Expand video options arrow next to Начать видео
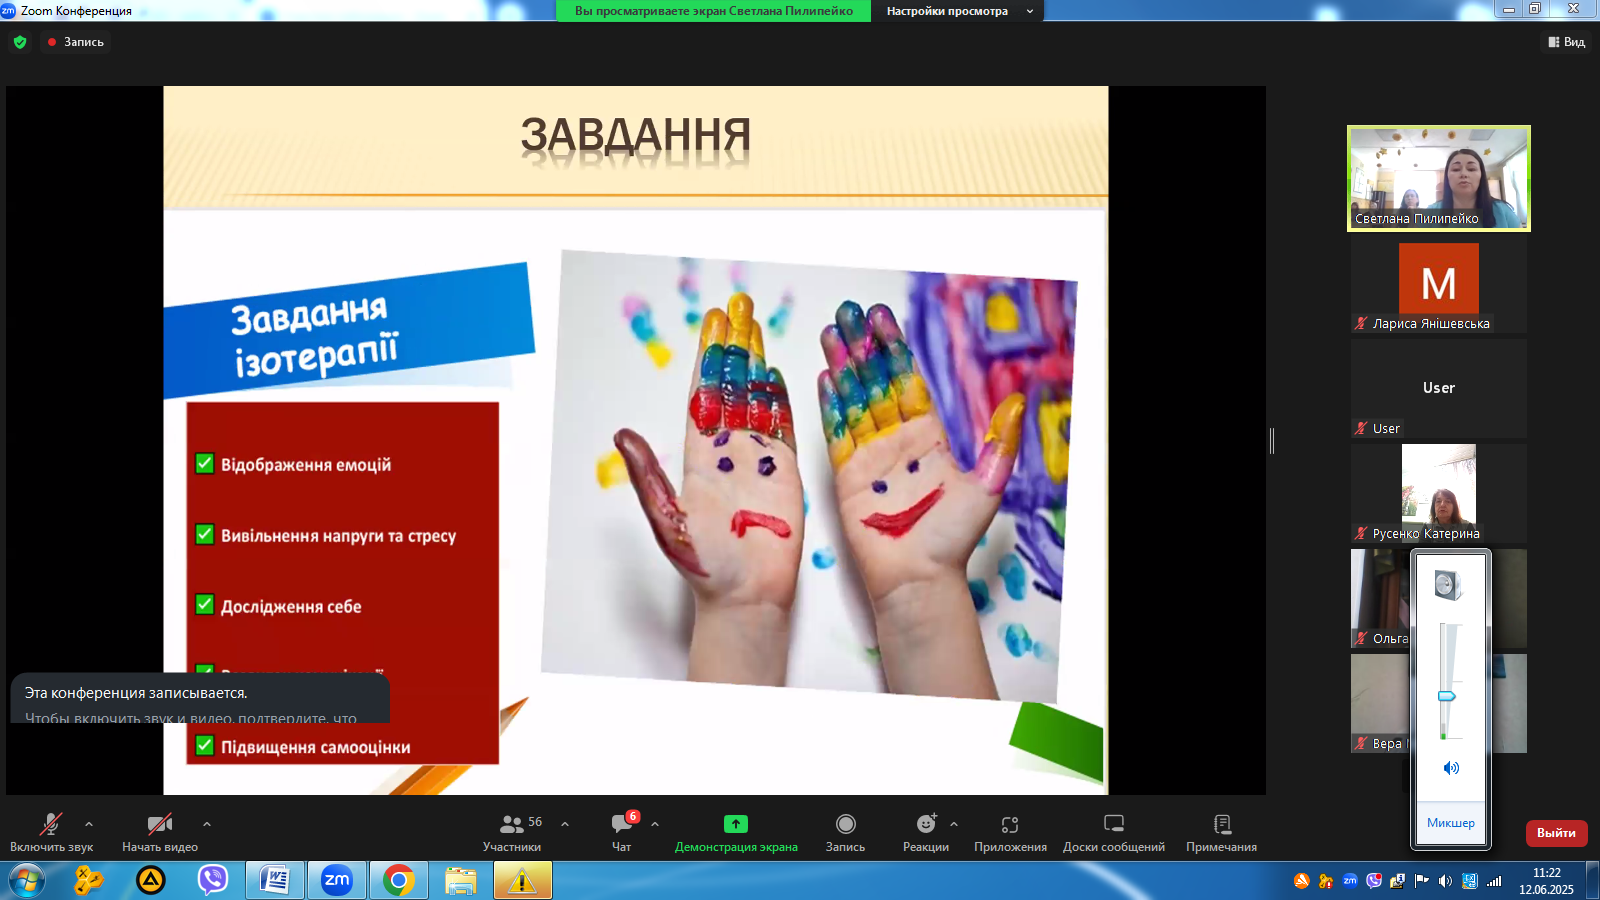 [x=207, y=824]
